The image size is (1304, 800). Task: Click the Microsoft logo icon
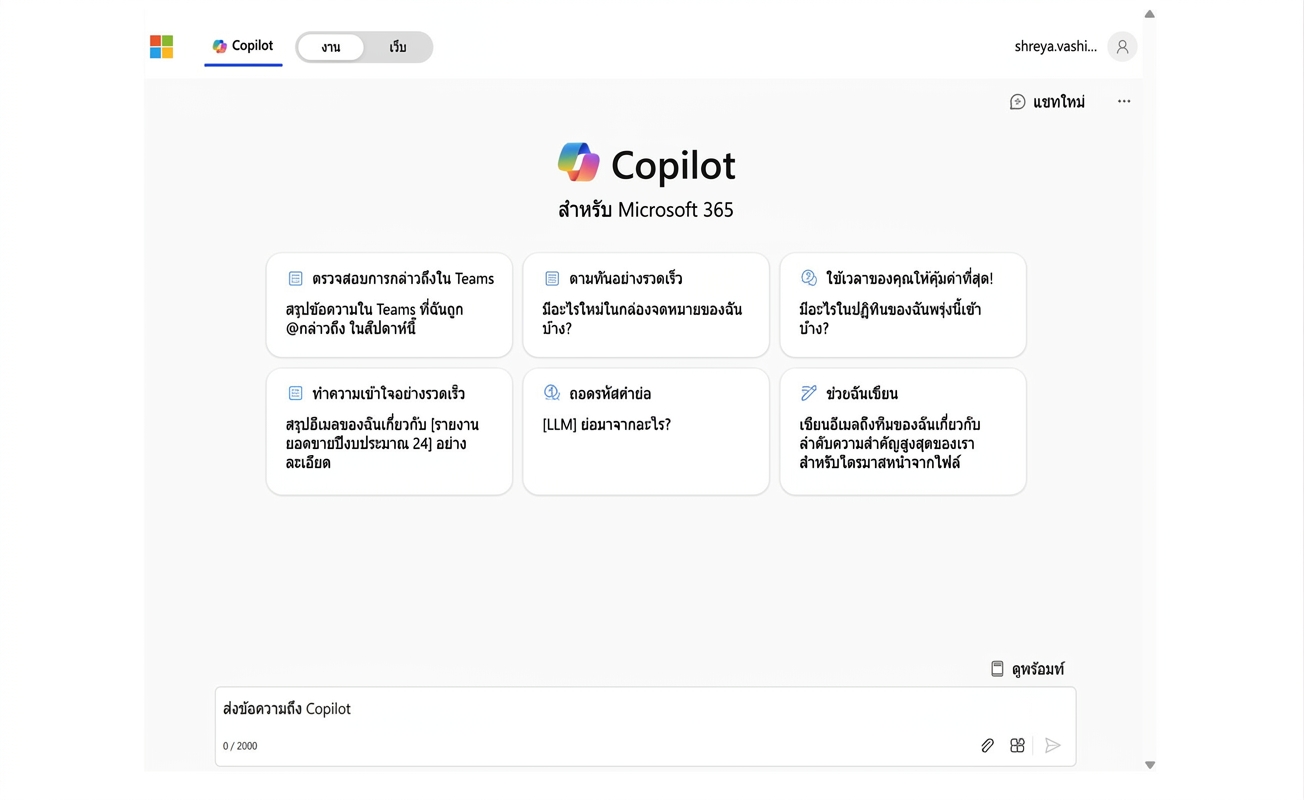[161, 47]
